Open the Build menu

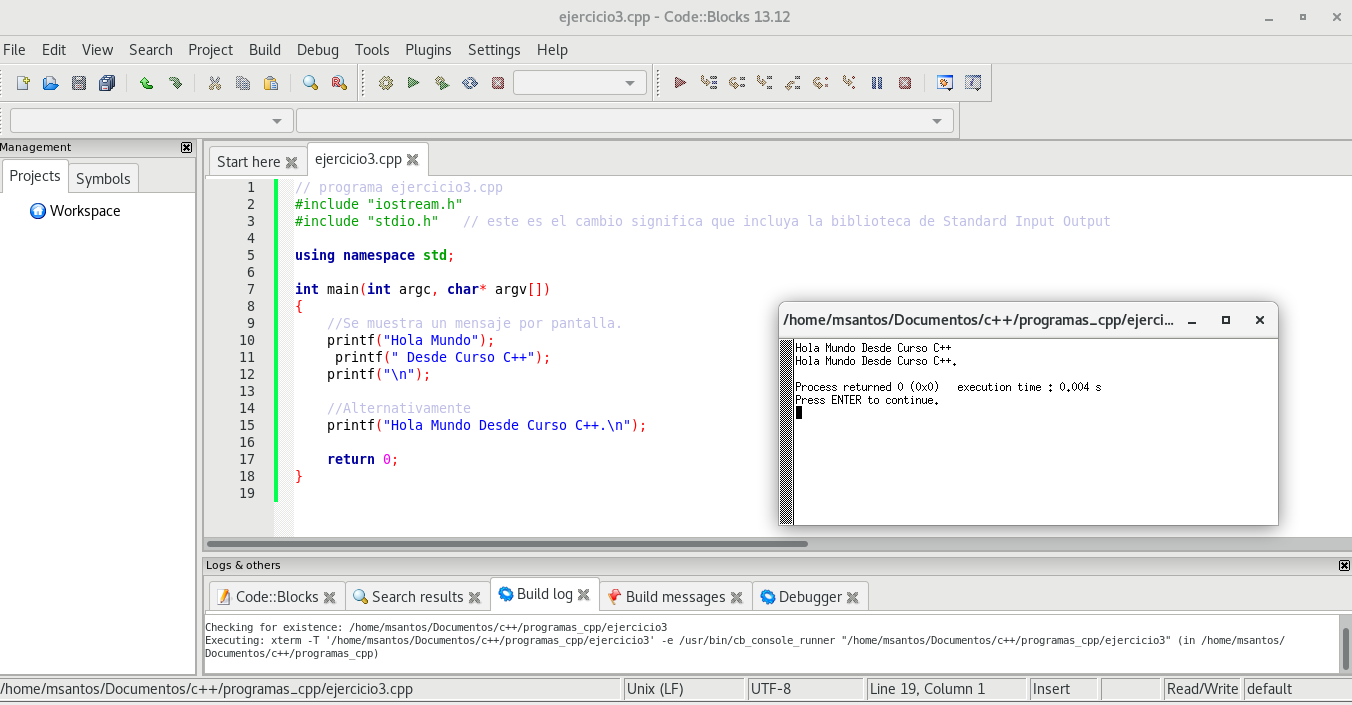[264, 50]
